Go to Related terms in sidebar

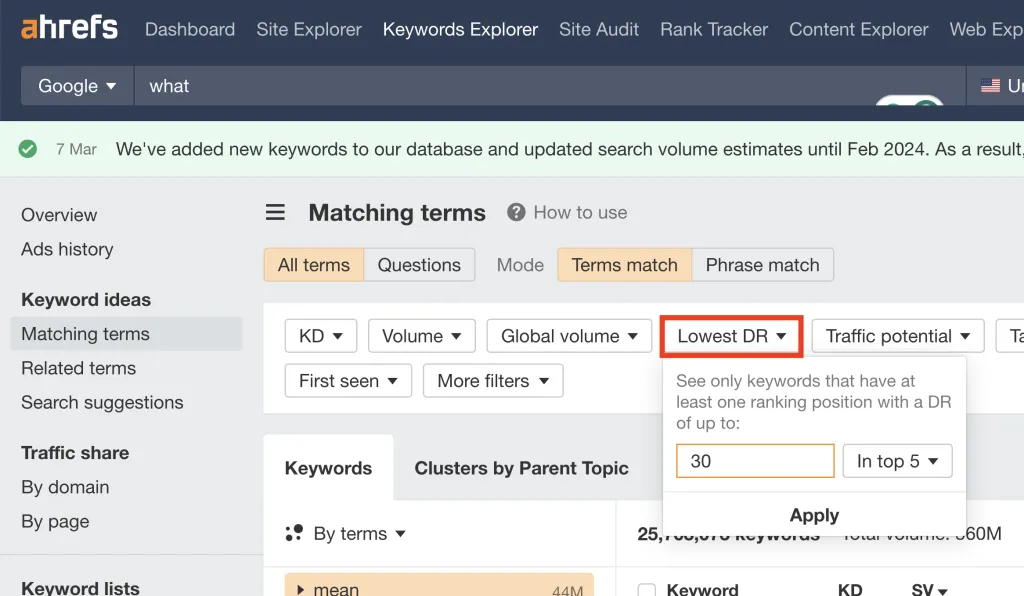pyautogui.click(x=78, y=368)
